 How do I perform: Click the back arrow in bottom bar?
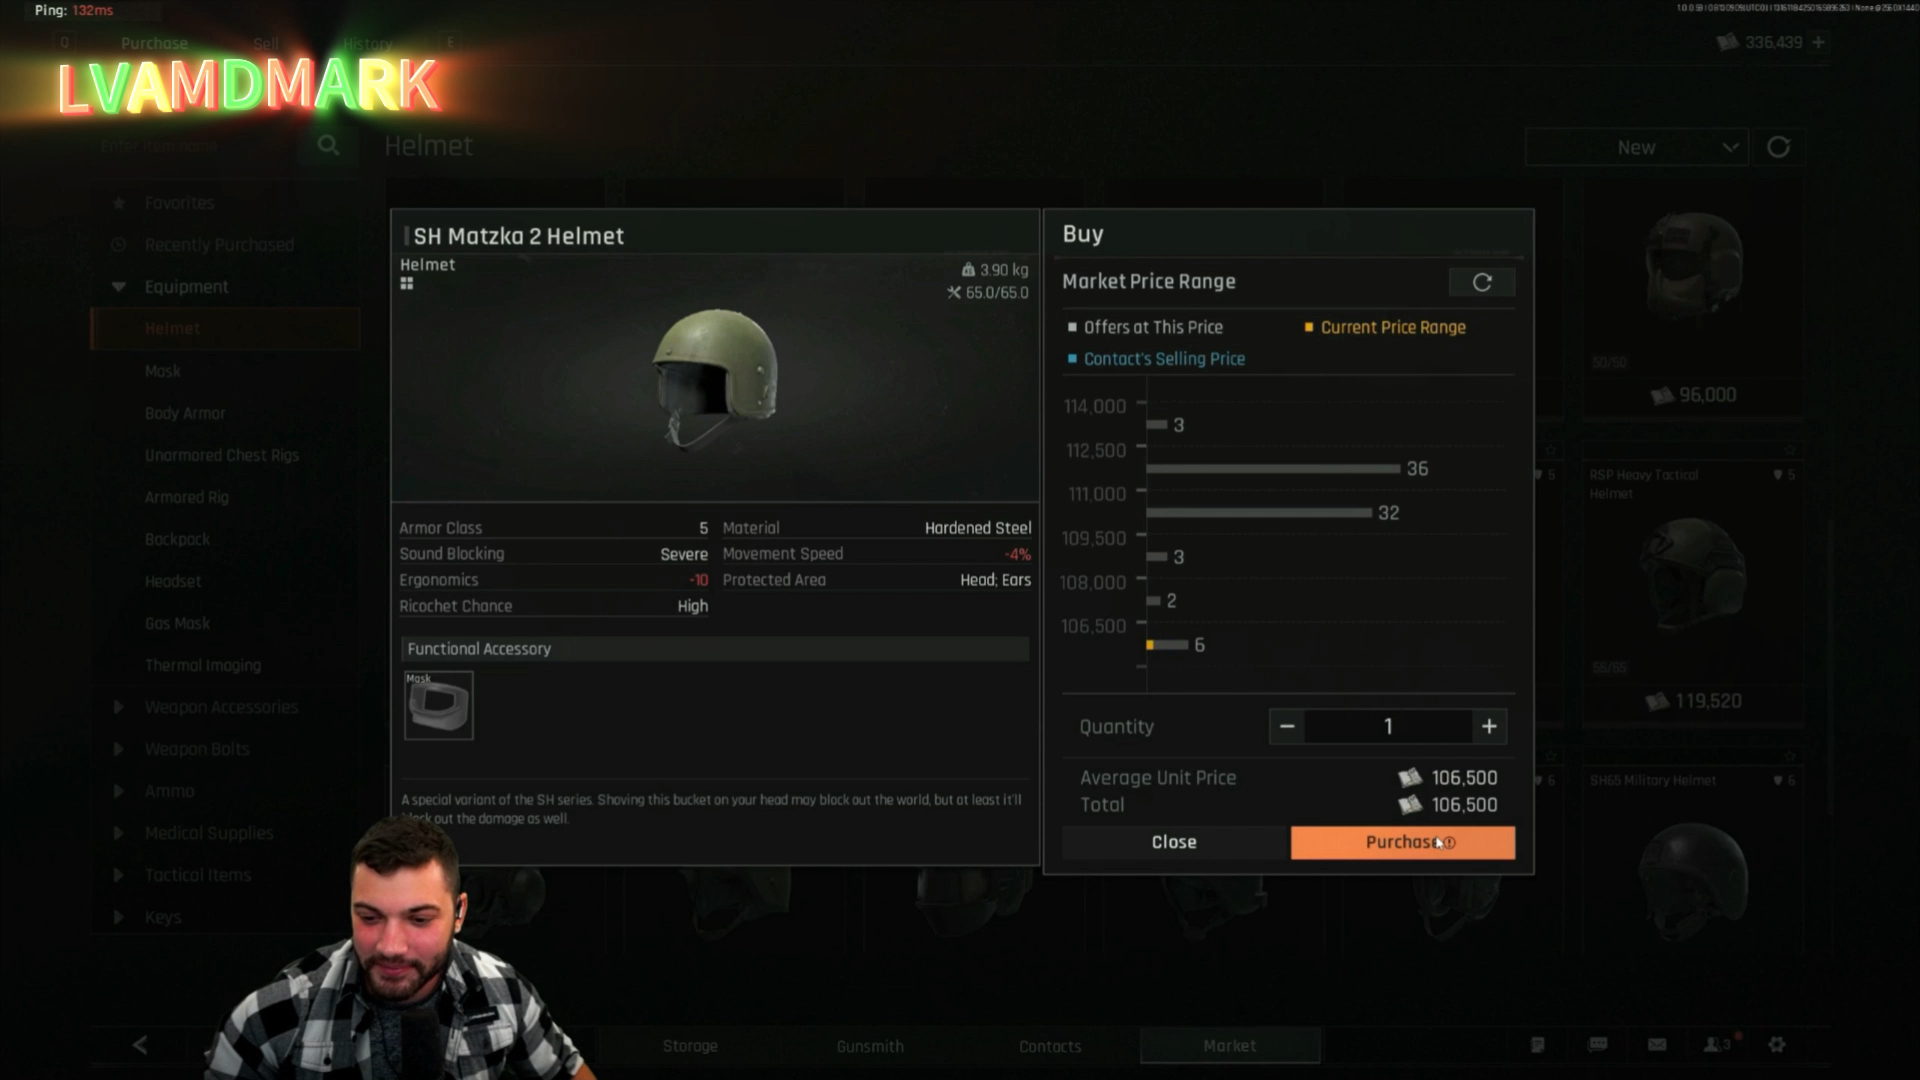coord(140,1045)
